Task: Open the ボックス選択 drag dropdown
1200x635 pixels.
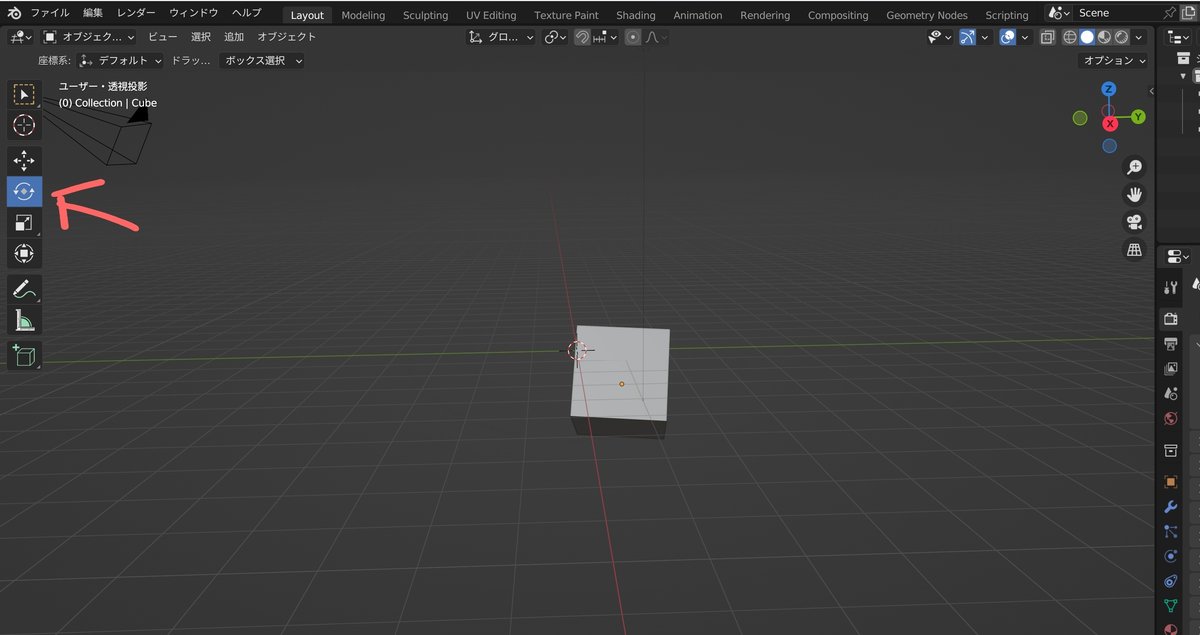Action: (x=262, y=60)
